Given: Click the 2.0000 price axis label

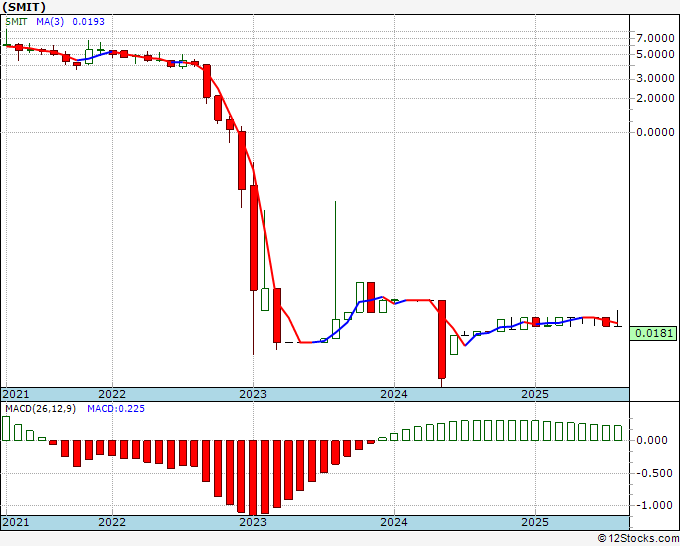Looking at the screenshot, I should (x=655, y=98).
